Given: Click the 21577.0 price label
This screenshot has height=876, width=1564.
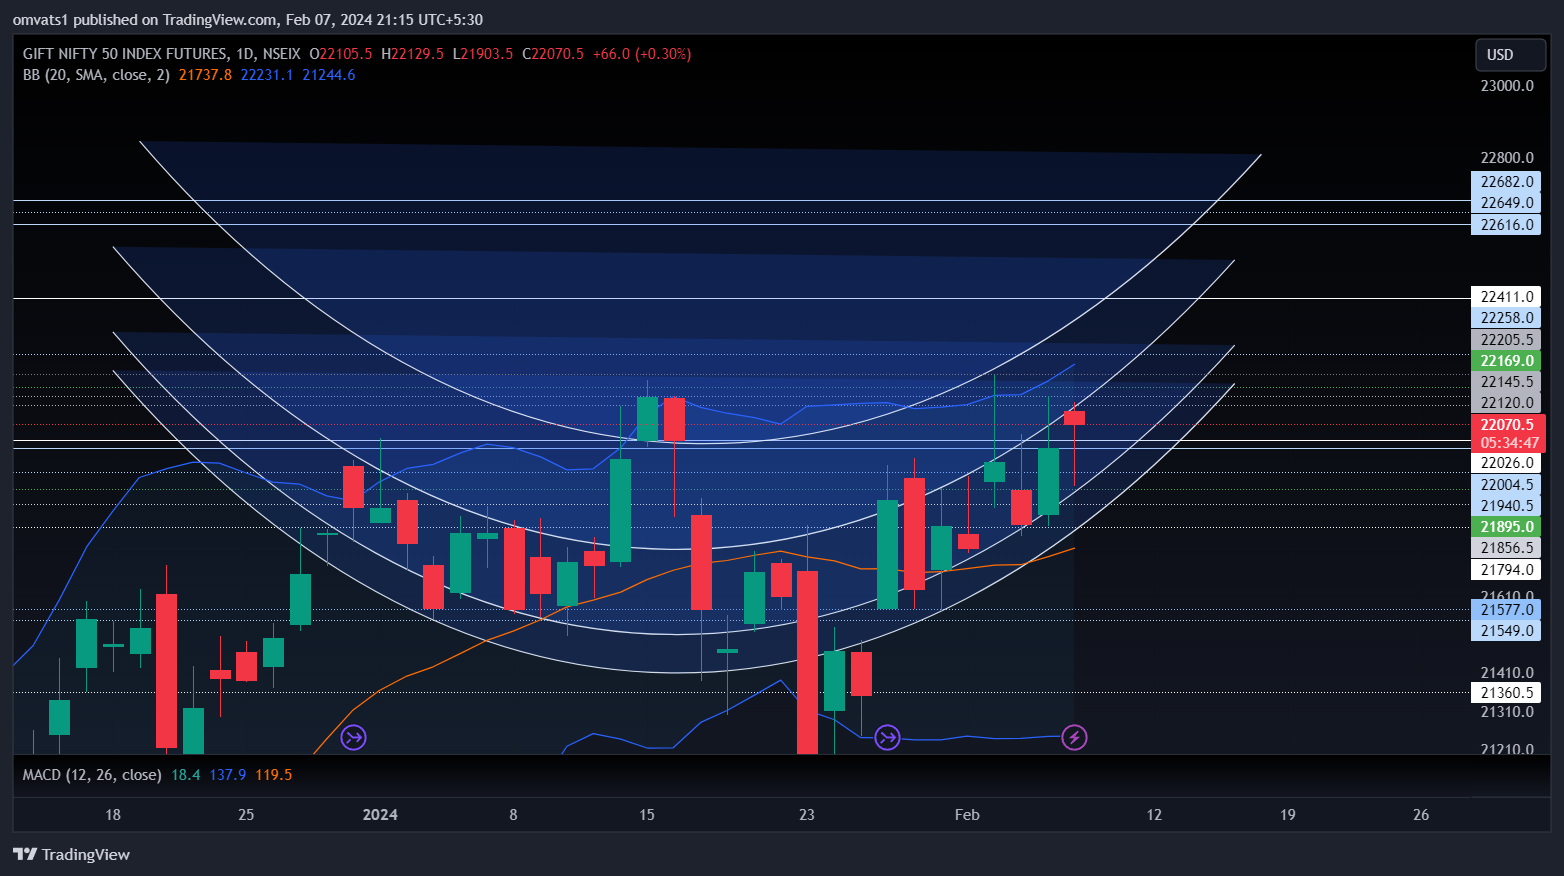Looking at the screenshot, I should (1506, 610).
